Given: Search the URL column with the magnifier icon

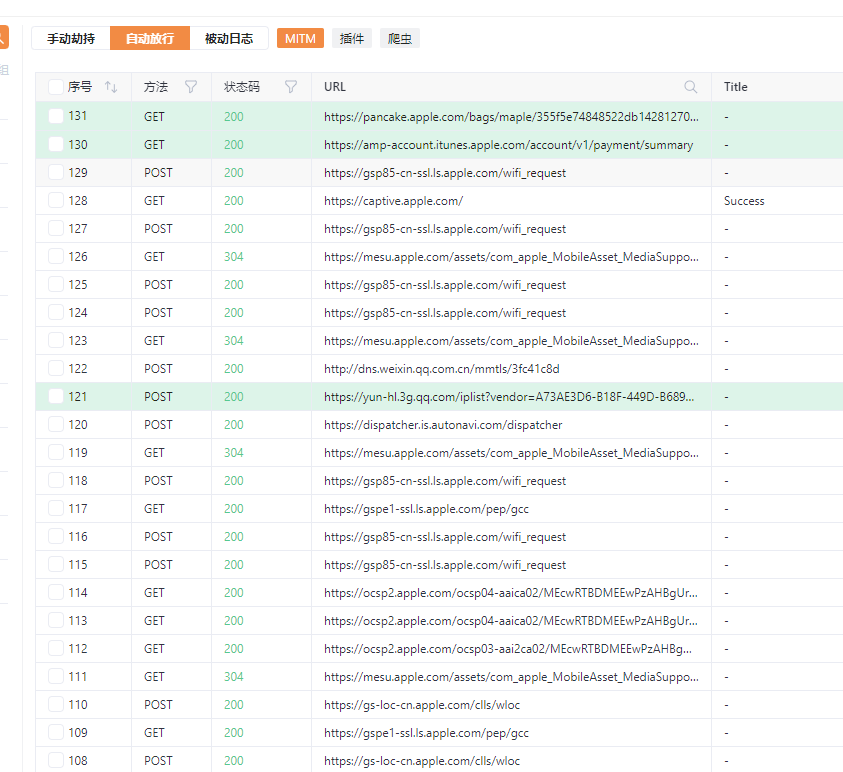Looking at the screenshot, I should click(x=691, y=87).
